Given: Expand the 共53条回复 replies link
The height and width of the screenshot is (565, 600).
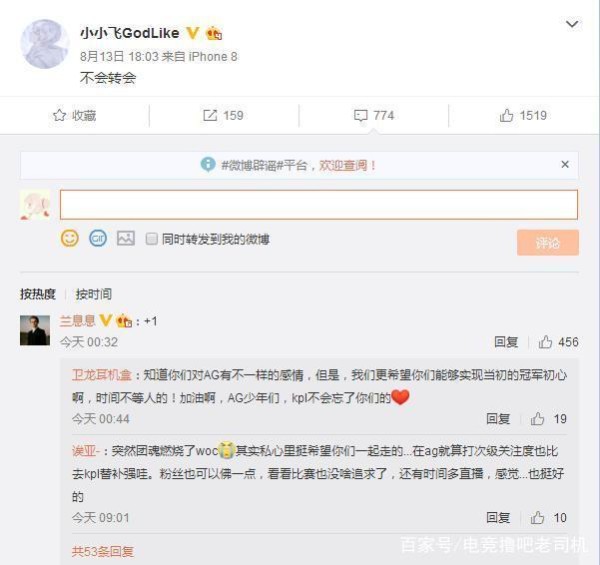Looking at the screenshot, I should coord(103,551).
